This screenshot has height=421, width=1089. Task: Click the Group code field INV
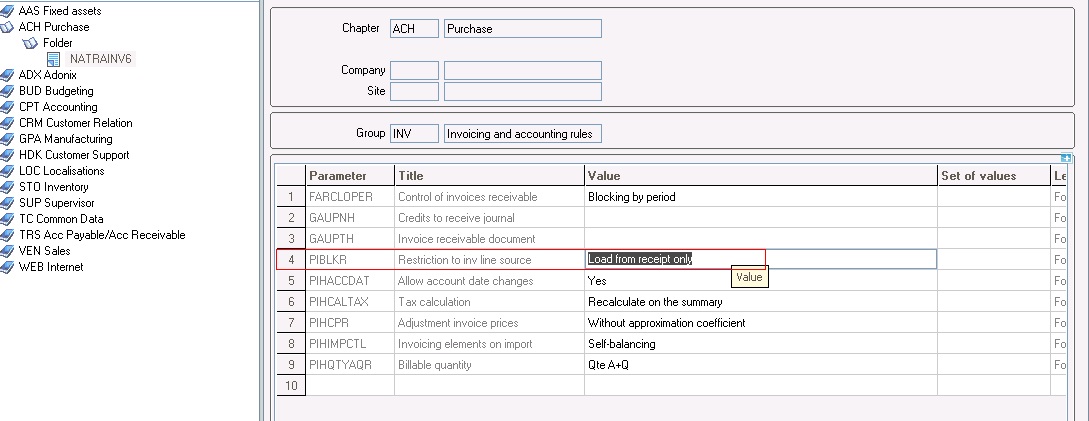[414, 133]
